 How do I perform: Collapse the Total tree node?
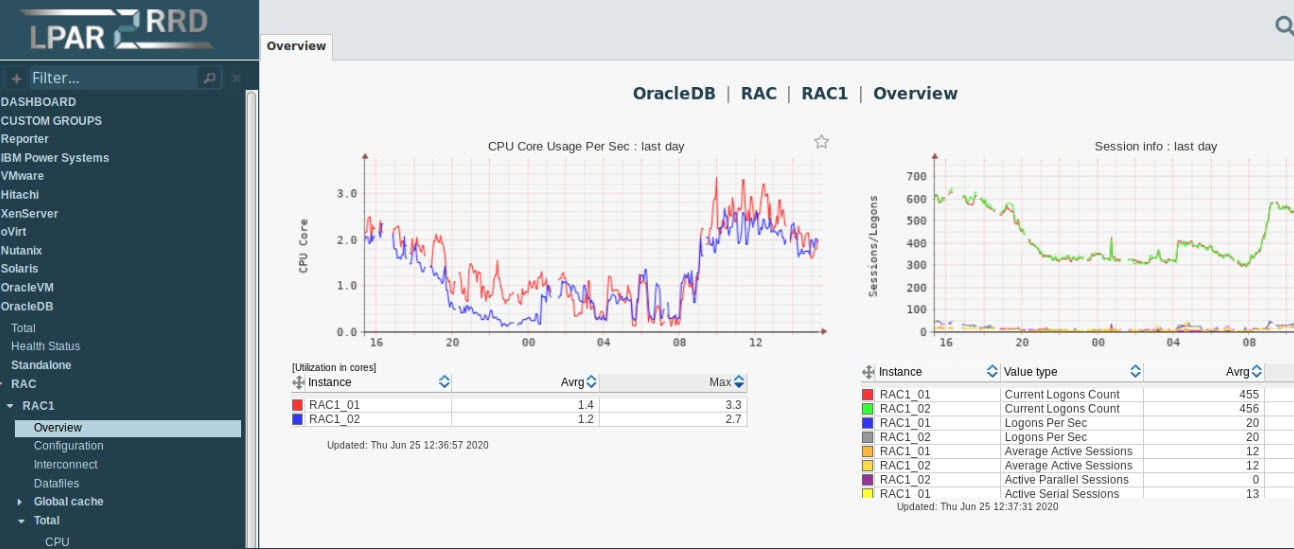click(x=21, y=521)
